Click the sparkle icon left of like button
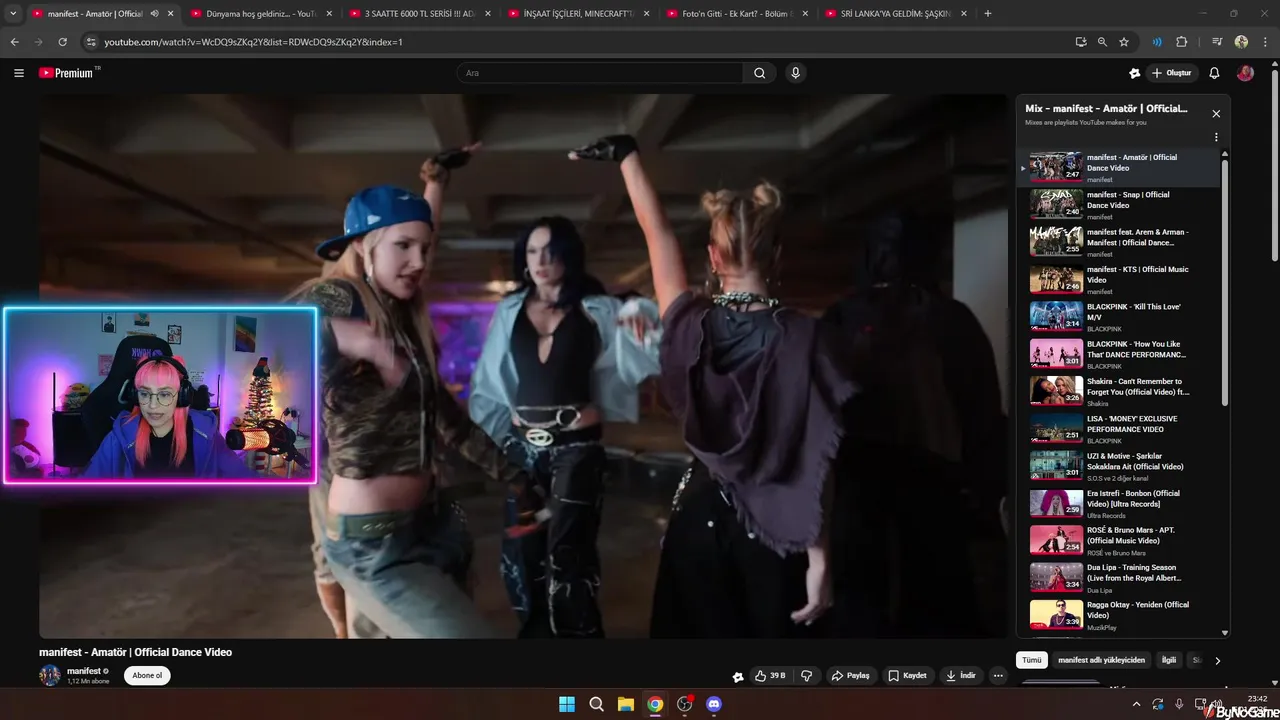 738,677
